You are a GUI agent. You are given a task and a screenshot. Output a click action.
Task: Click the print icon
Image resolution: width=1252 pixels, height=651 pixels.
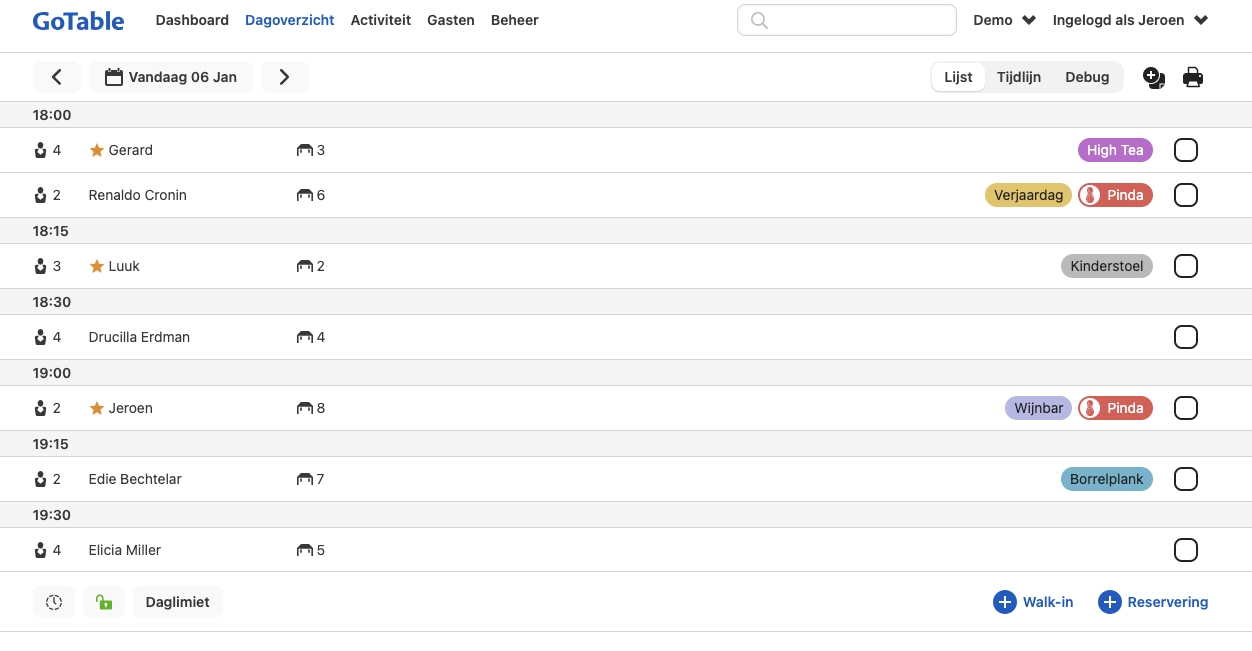(1192, 77)
